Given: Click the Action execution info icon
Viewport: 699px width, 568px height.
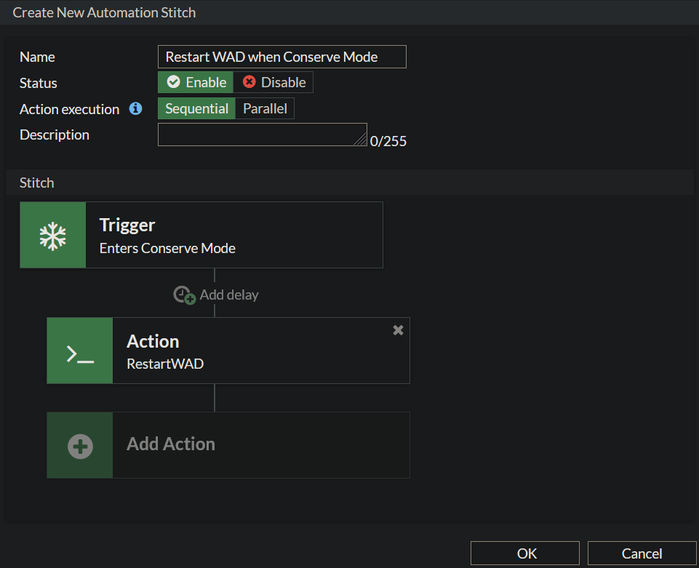Looking at the screenshot, I should click(x=136, y=109).
